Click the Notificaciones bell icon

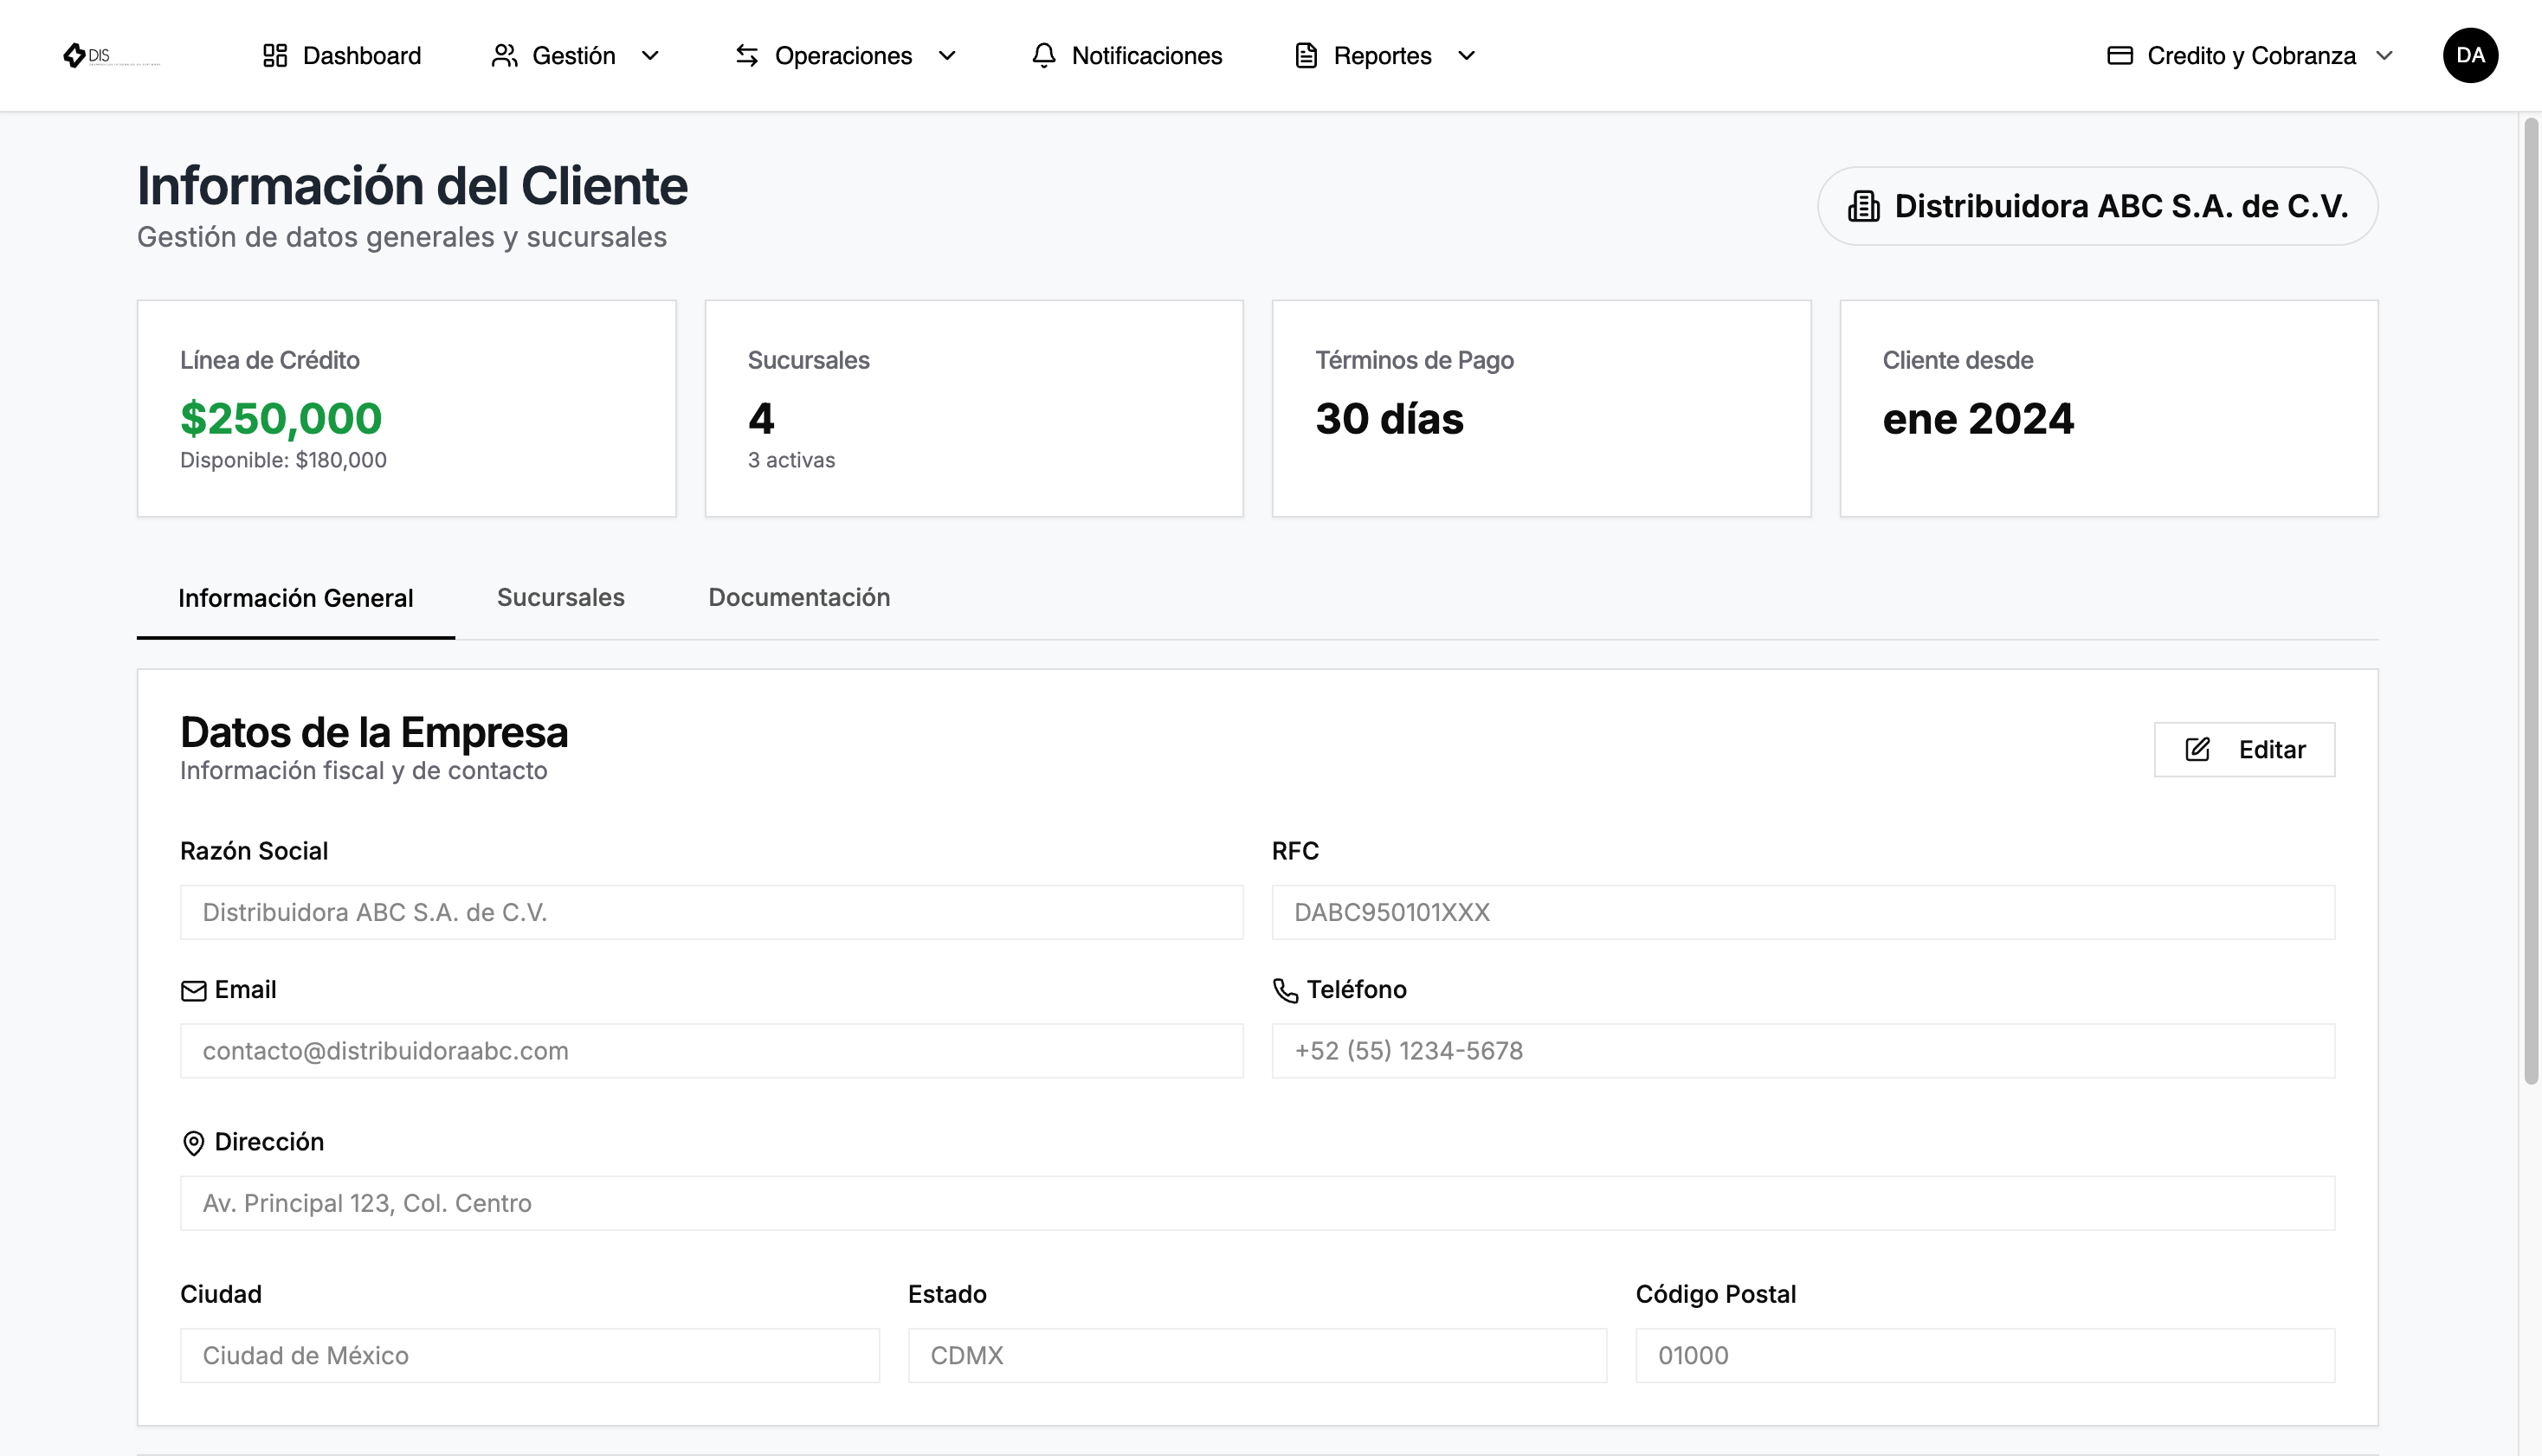click(1044, 55)
